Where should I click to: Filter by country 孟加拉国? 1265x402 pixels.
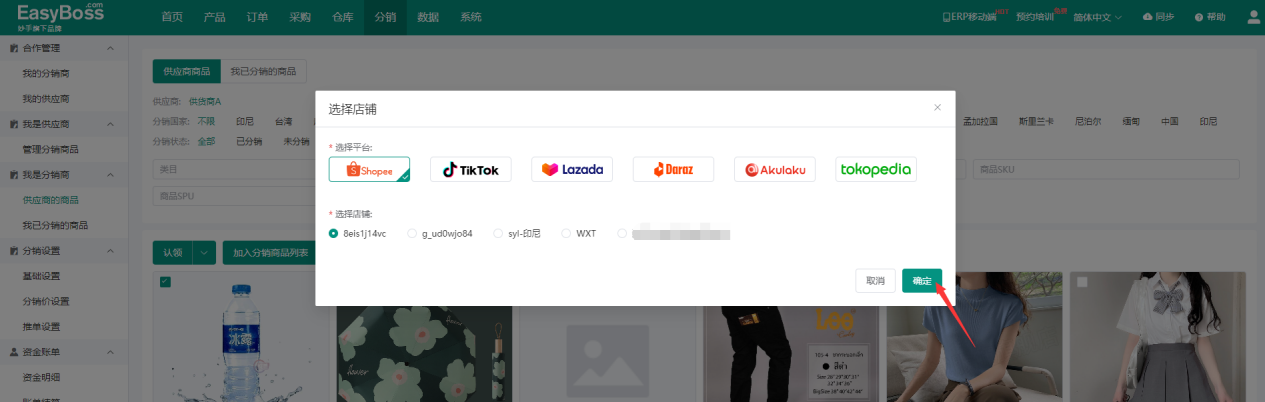pos(980,121)
